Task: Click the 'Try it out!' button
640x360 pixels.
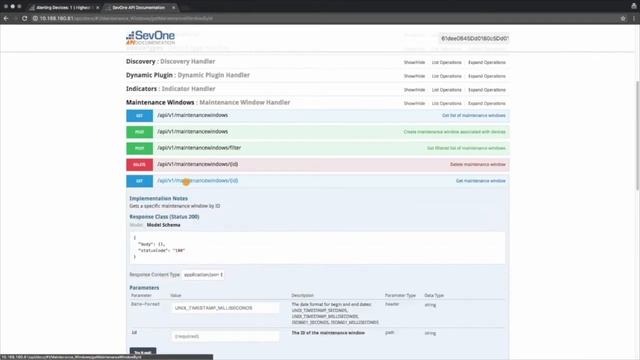Action: (x=143, y=352)
